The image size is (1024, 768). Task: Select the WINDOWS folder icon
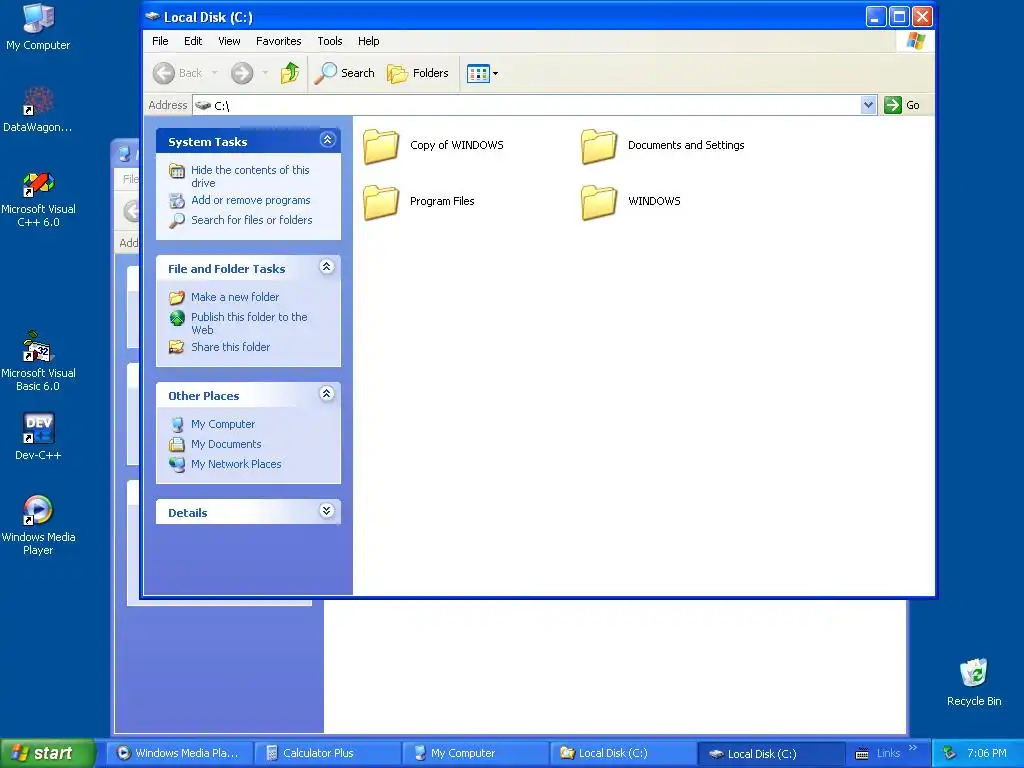pyautogui.click(x=599, y=202)
